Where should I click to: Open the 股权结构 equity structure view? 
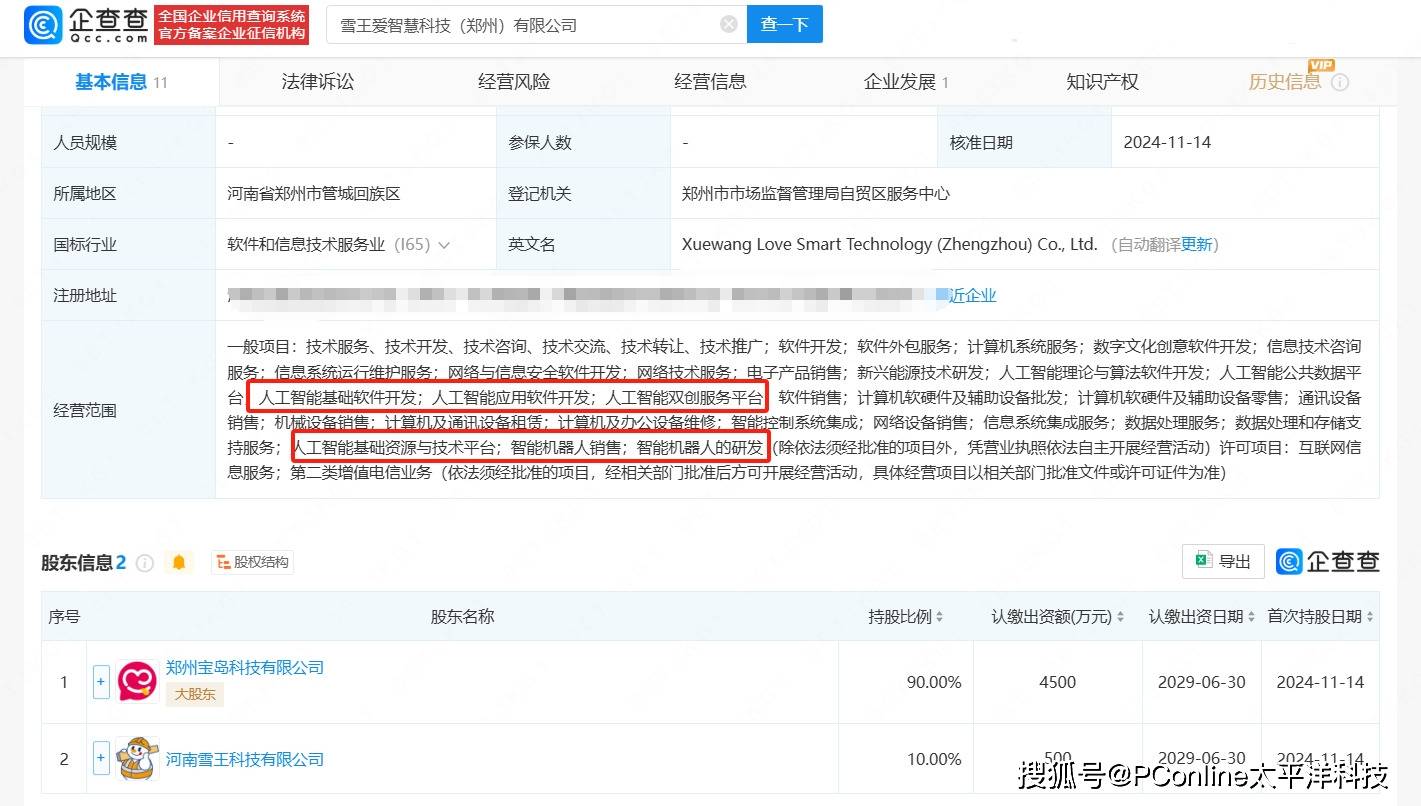coord(252,563)
